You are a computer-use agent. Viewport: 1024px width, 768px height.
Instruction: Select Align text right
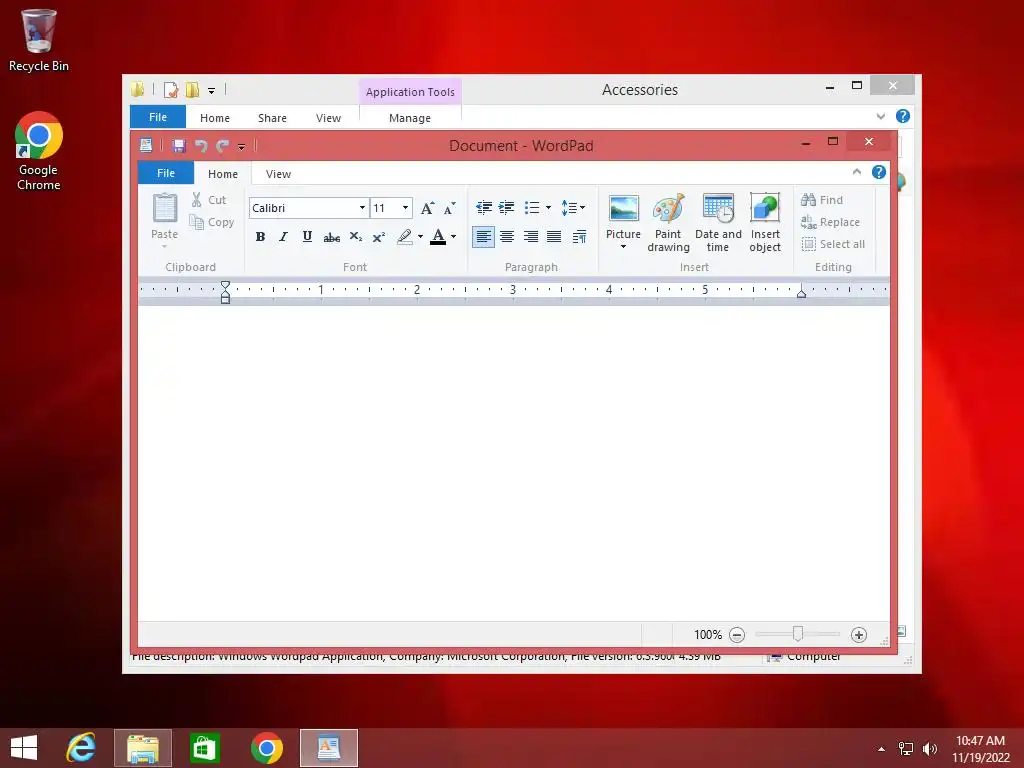tap(531, 236)
